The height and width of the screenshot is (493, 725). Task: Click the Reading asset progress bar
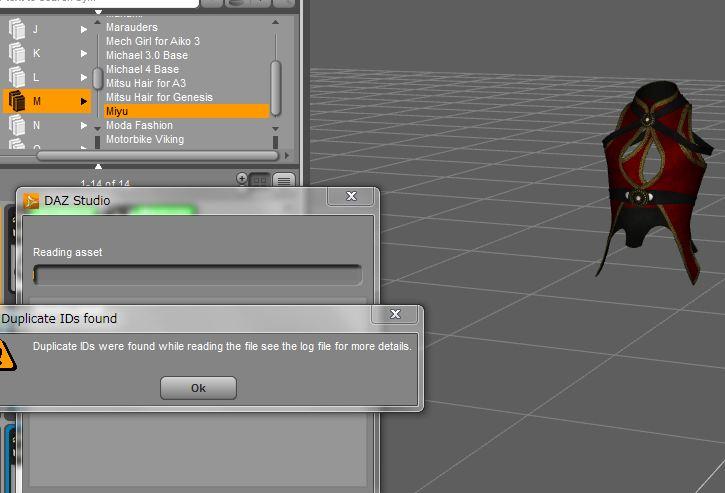[197, 275]
